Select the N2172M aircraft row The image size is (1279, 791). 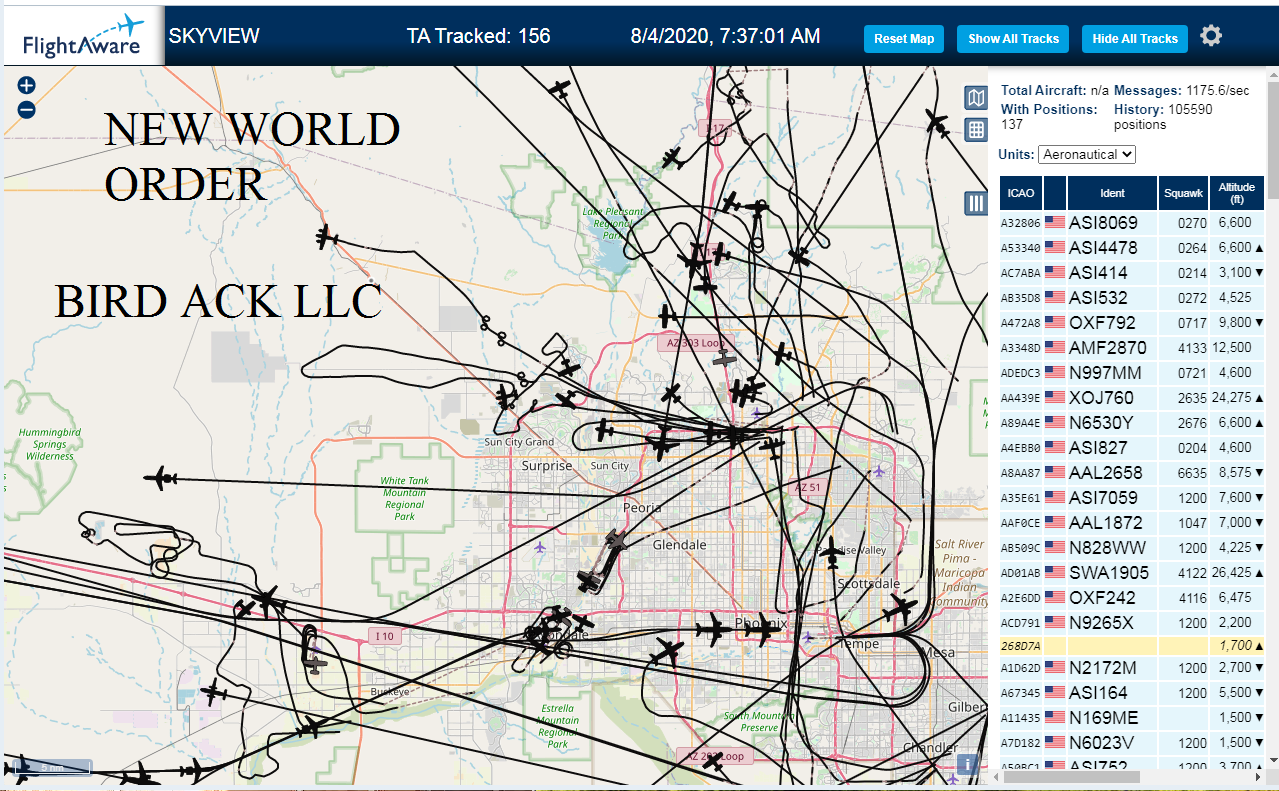tap(1133, 668)
